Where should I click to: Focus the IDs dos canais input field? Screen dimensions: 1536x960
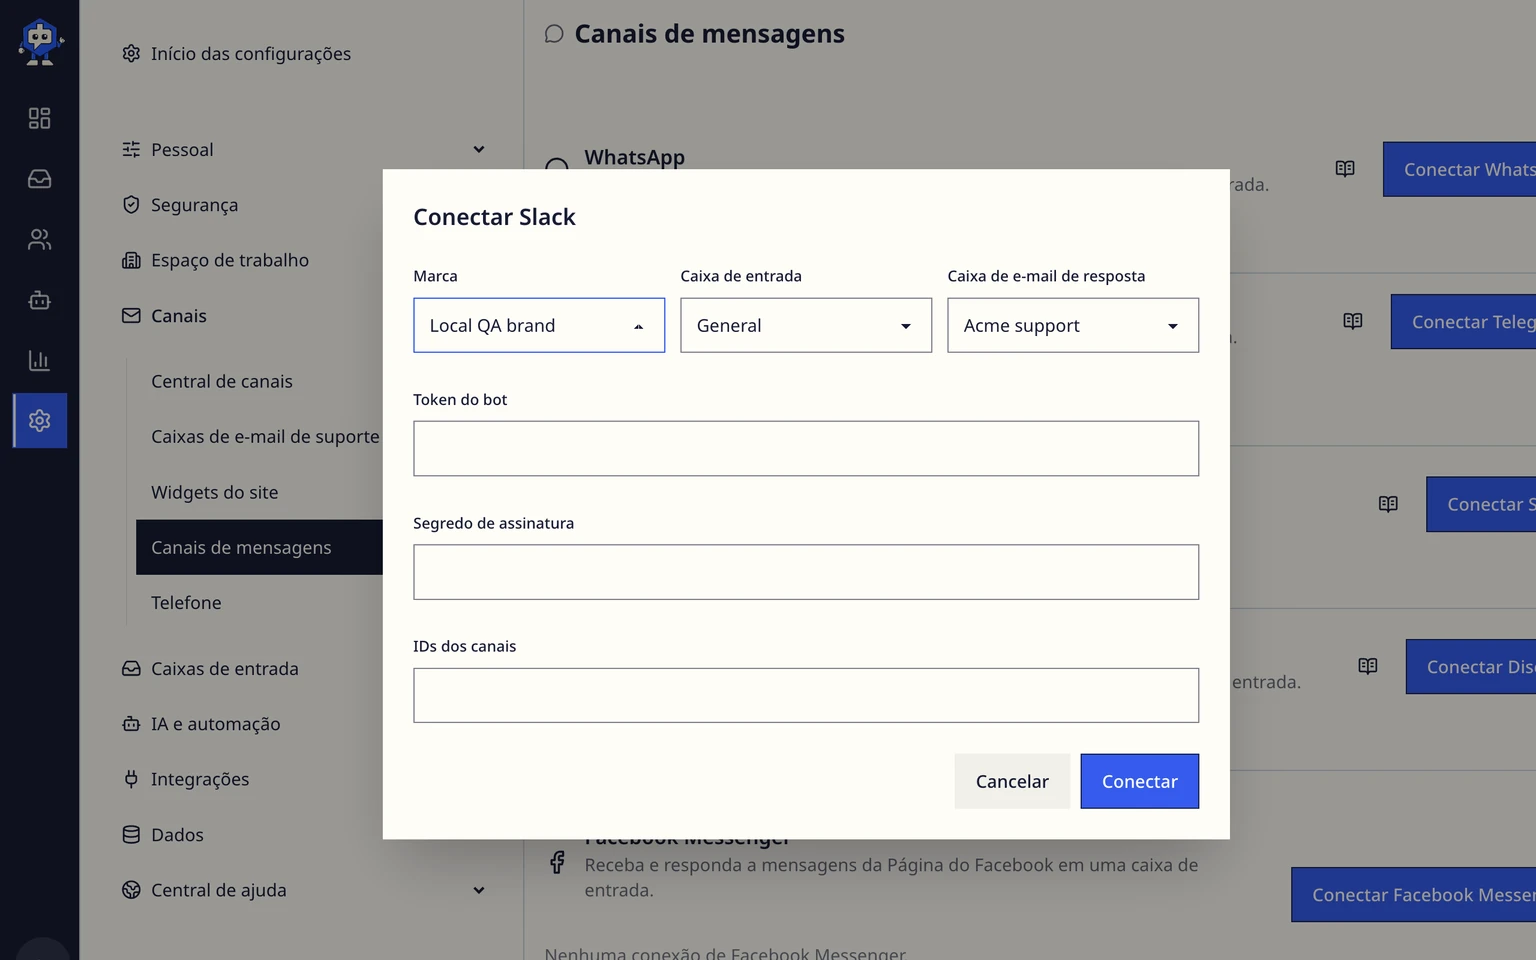[x=806, y=695]
